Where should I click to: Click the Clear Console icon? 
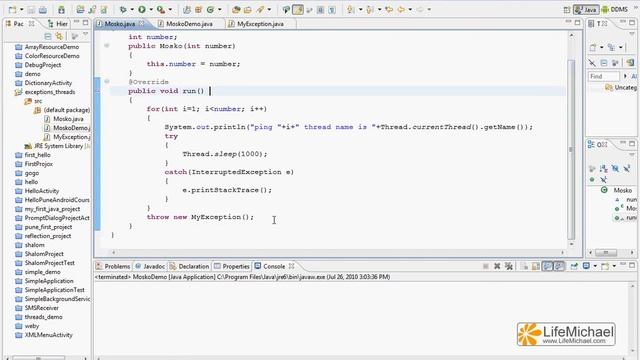click(524, 266)
